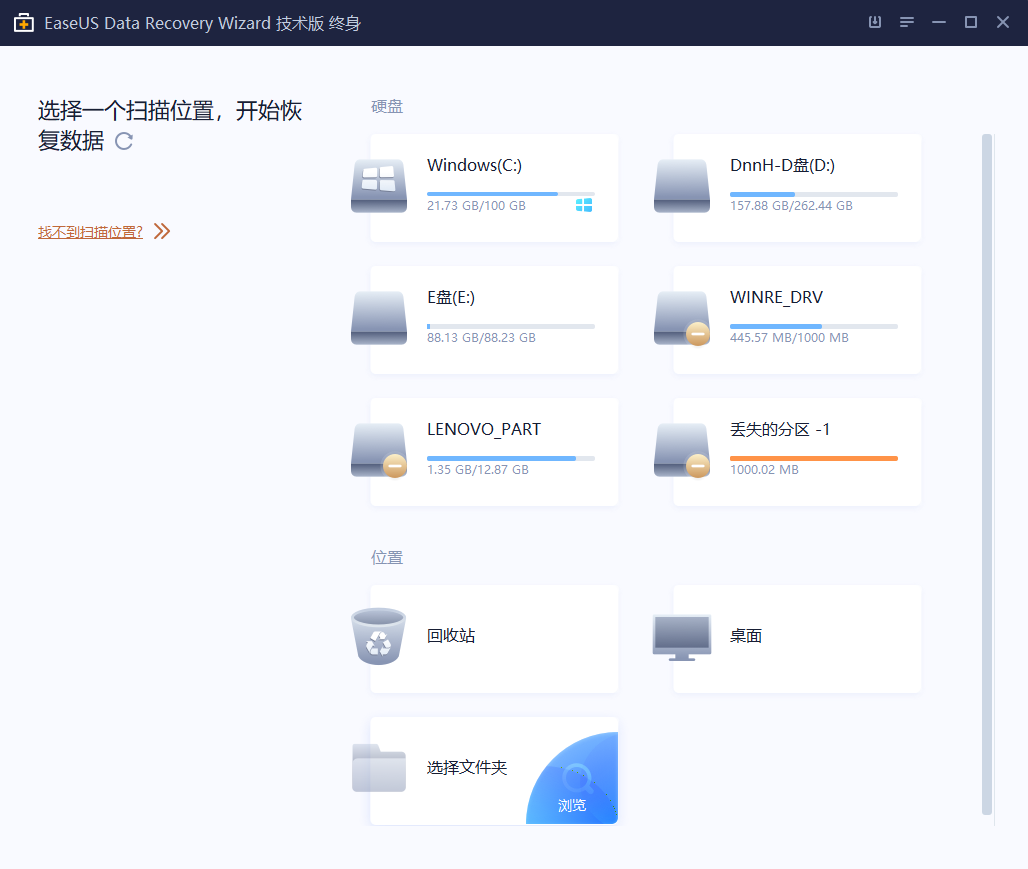1028x869 pixels.
Task: Maximize the EaseUS window
Action: [x=971, y=22]
